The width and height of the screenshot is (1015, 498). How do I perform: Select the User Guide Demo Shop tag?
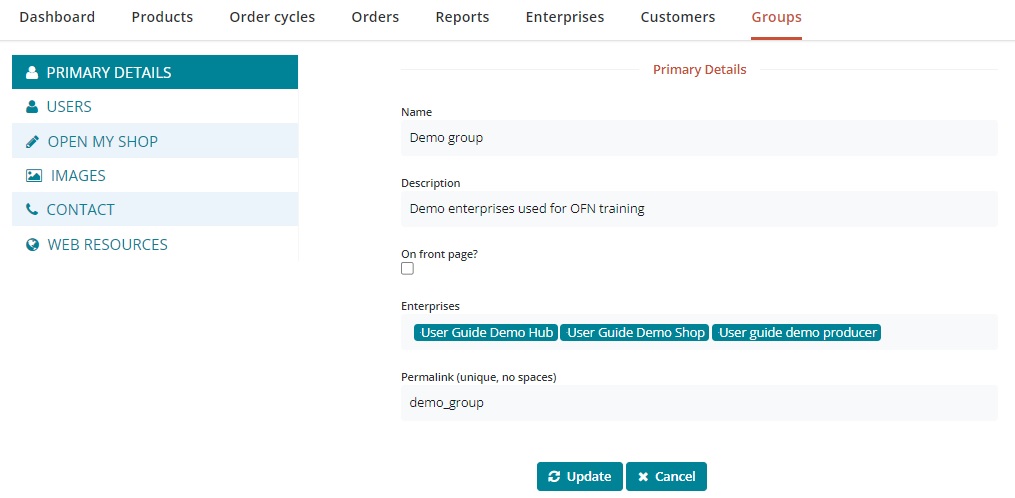[635, 333]
